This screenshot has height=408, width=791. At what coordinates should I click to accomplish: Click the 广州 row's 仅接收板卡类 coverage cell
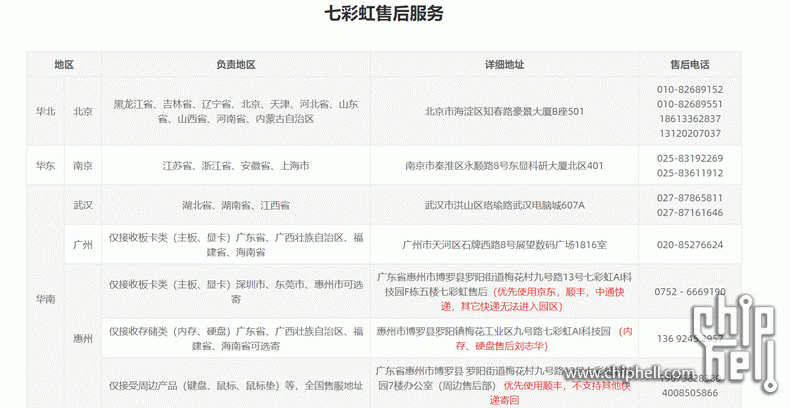coord(236,245)
